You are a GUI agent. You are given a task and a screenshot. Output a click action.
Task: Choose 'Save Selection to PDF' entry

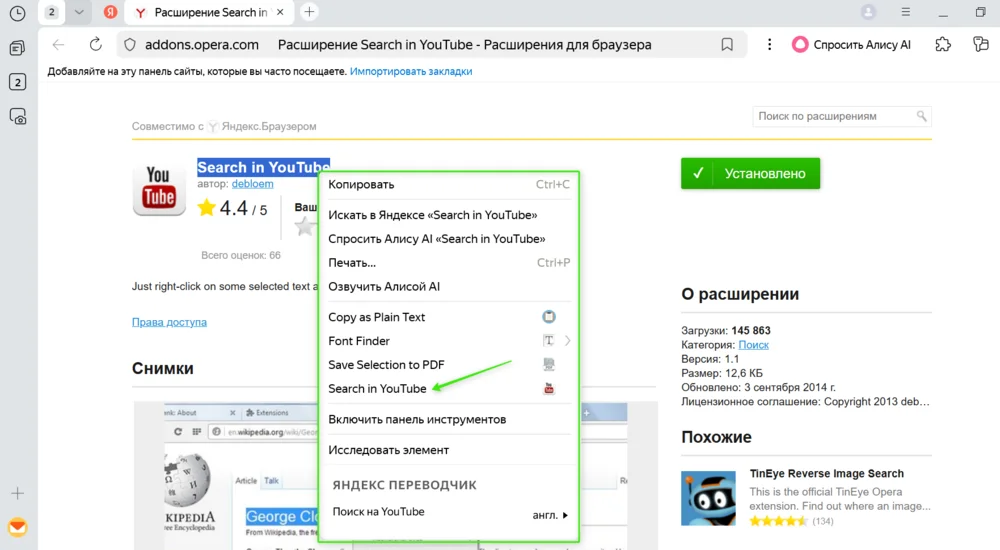448,365
